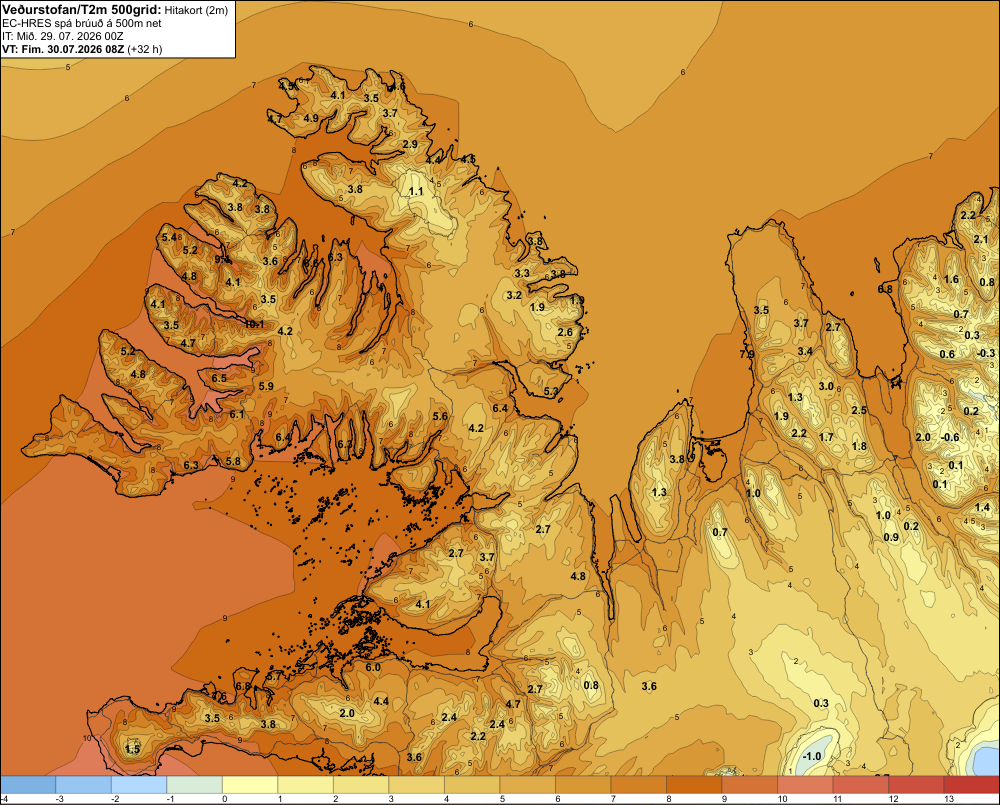Click the legend color swatch between 5 and 6
The height and width of the screenshot is (805, 1000).
[x=528, y=785]
